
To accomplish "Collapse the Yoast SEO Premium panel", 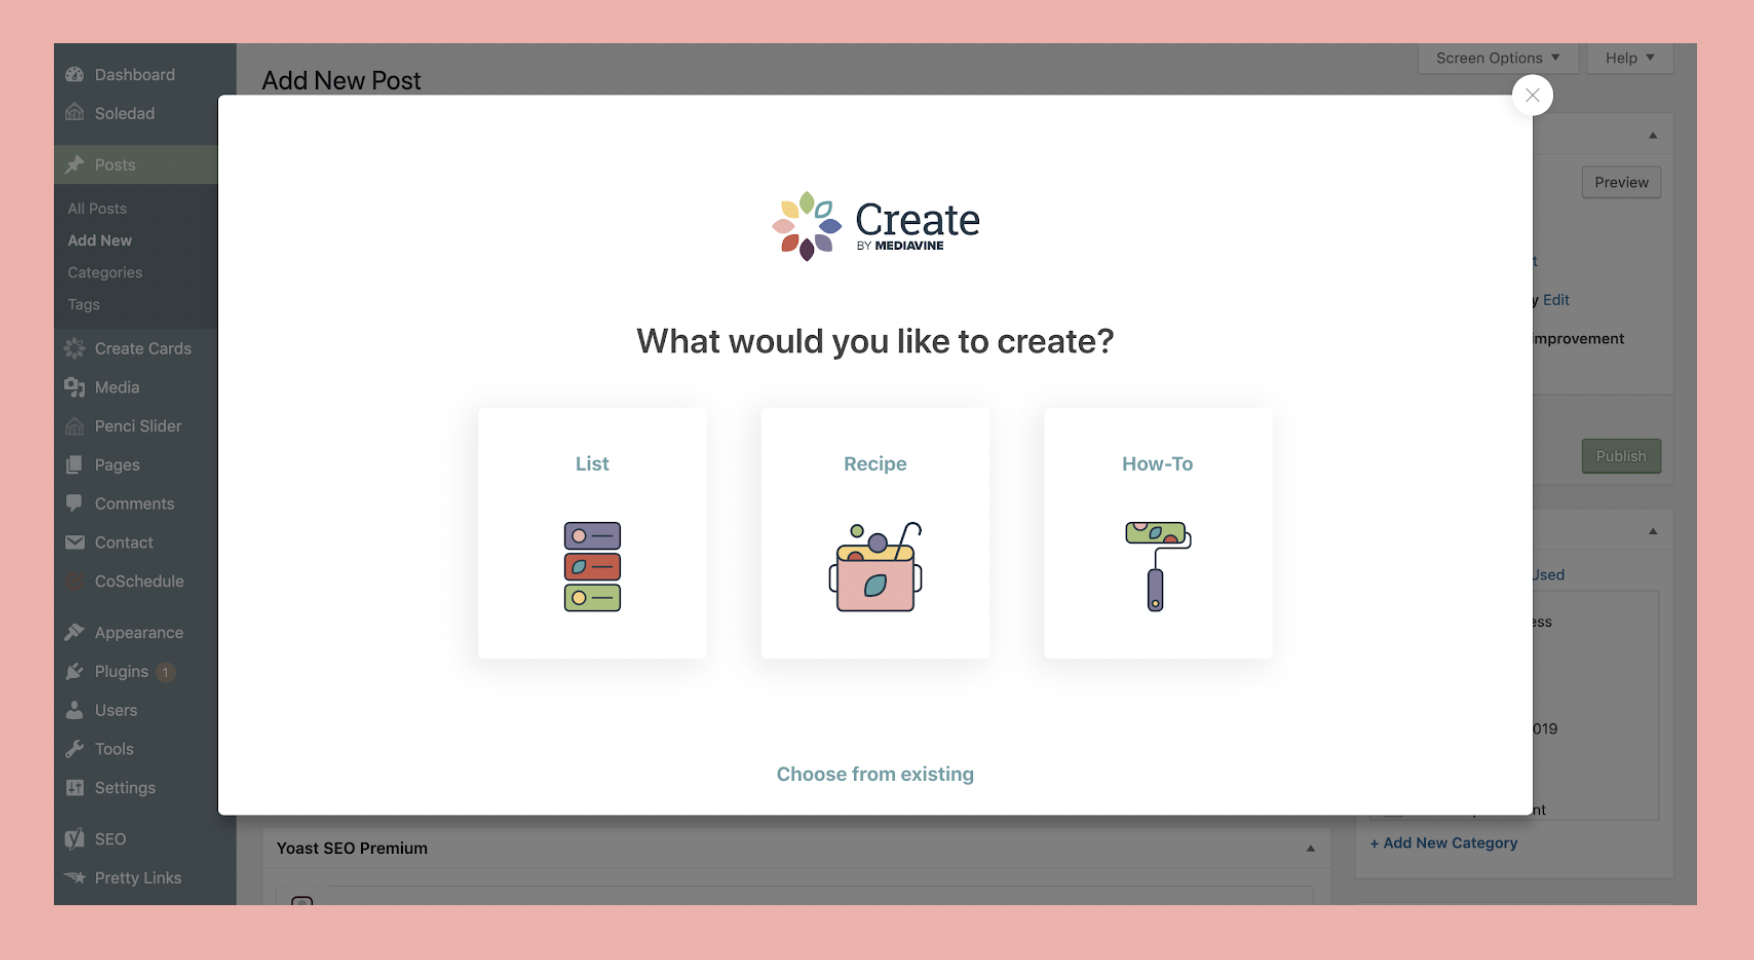I will (x=1311, y=847).
